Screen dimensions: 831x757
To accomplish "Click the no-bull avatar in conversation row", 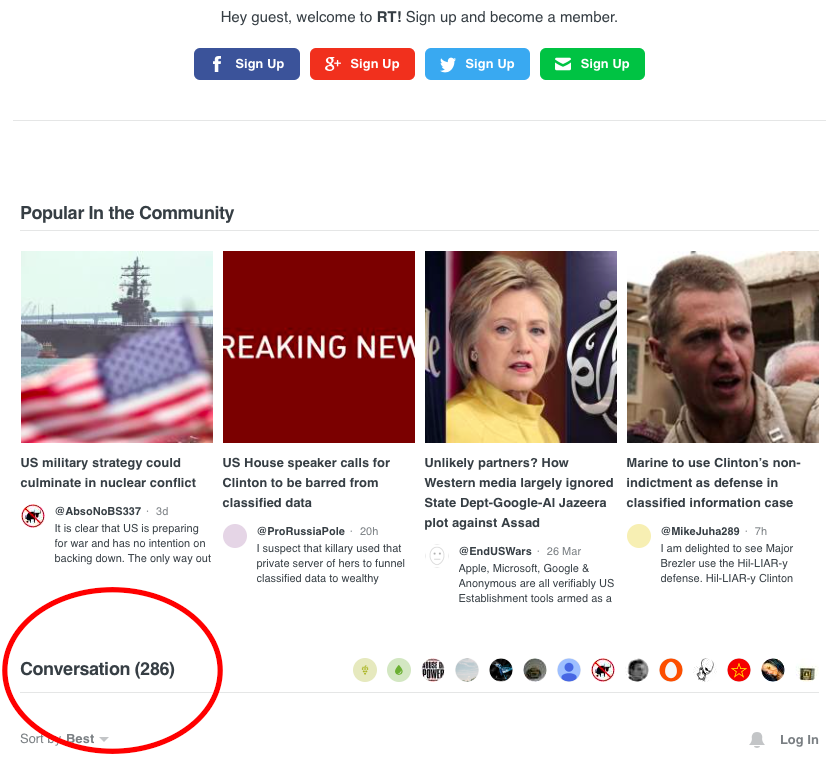I will click(x=603, y=671).
